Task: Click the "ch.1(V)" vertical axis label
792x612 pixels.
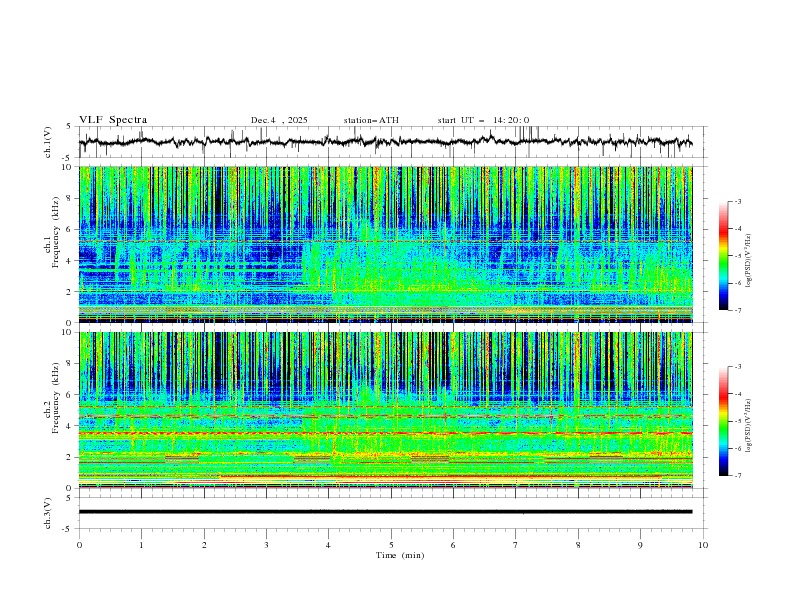Action: tap(48, 142)
